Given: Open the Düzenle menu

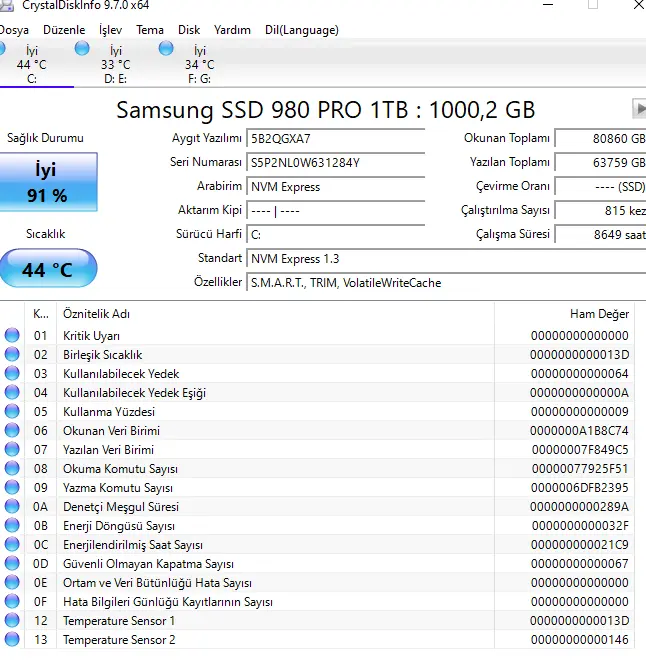Looking at the screenshot, I should coord(64,30).
